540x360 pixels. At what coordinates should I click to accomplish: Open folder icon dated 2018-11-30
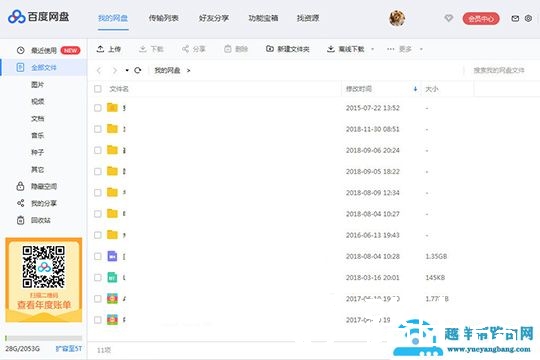coord(112,128)
